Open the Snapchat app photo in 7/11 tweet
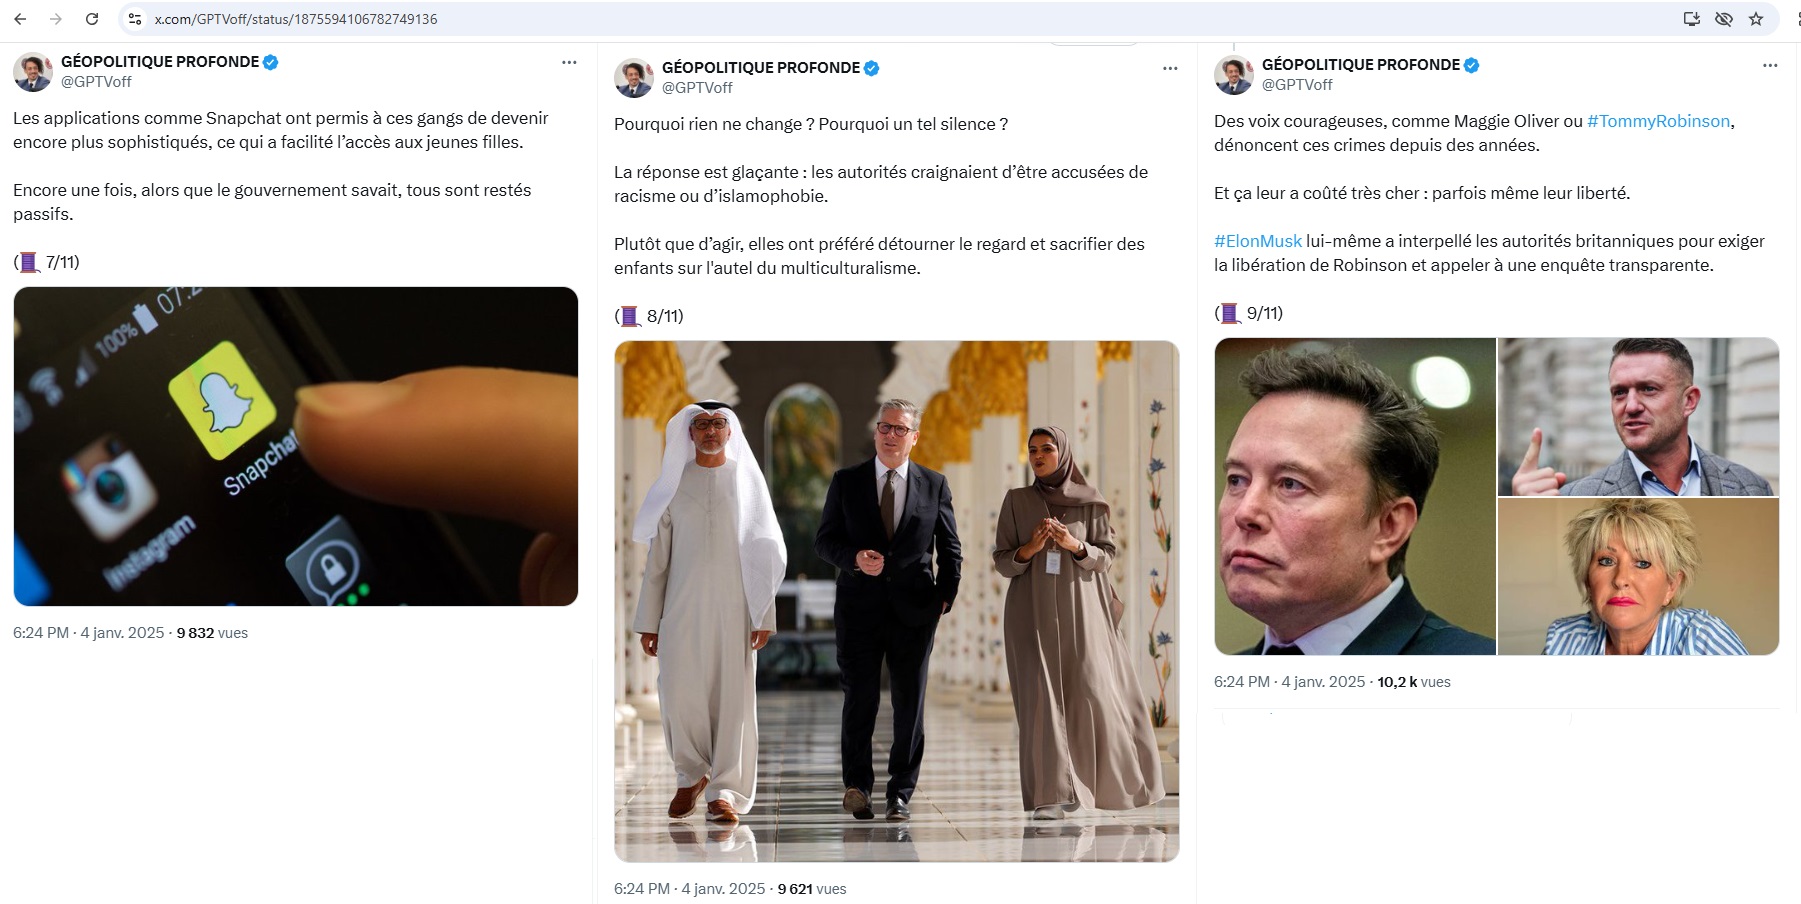The image size is (1801, 904). tap(296, 446)
